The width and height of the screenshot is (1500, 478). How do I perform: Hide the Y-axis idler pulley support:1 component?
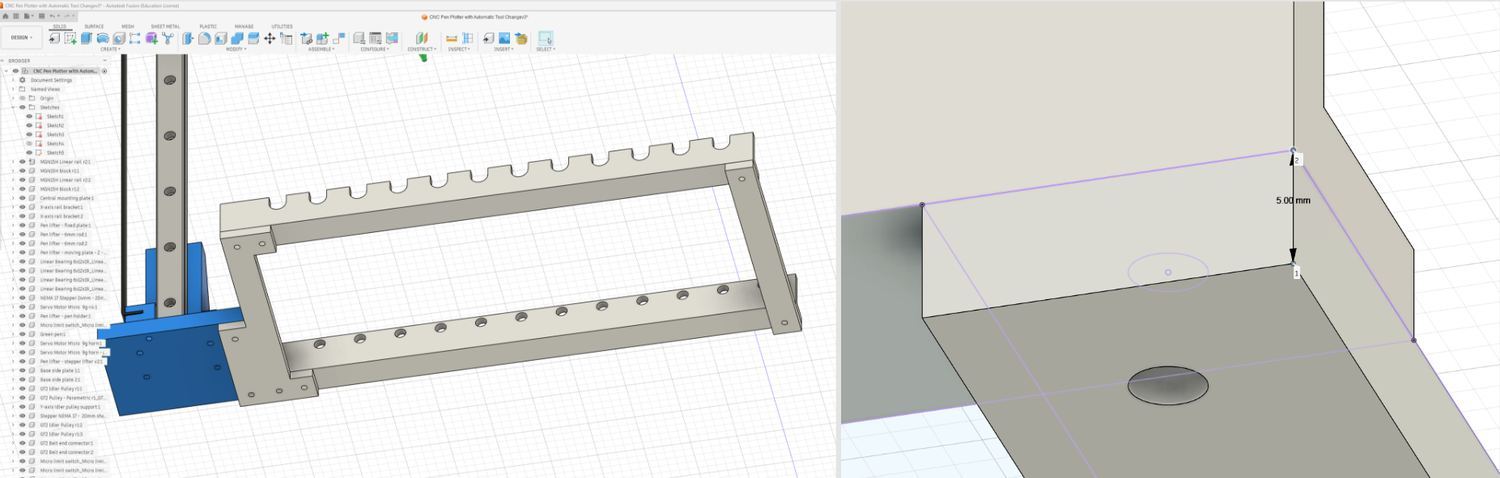[x=22, y=407]
